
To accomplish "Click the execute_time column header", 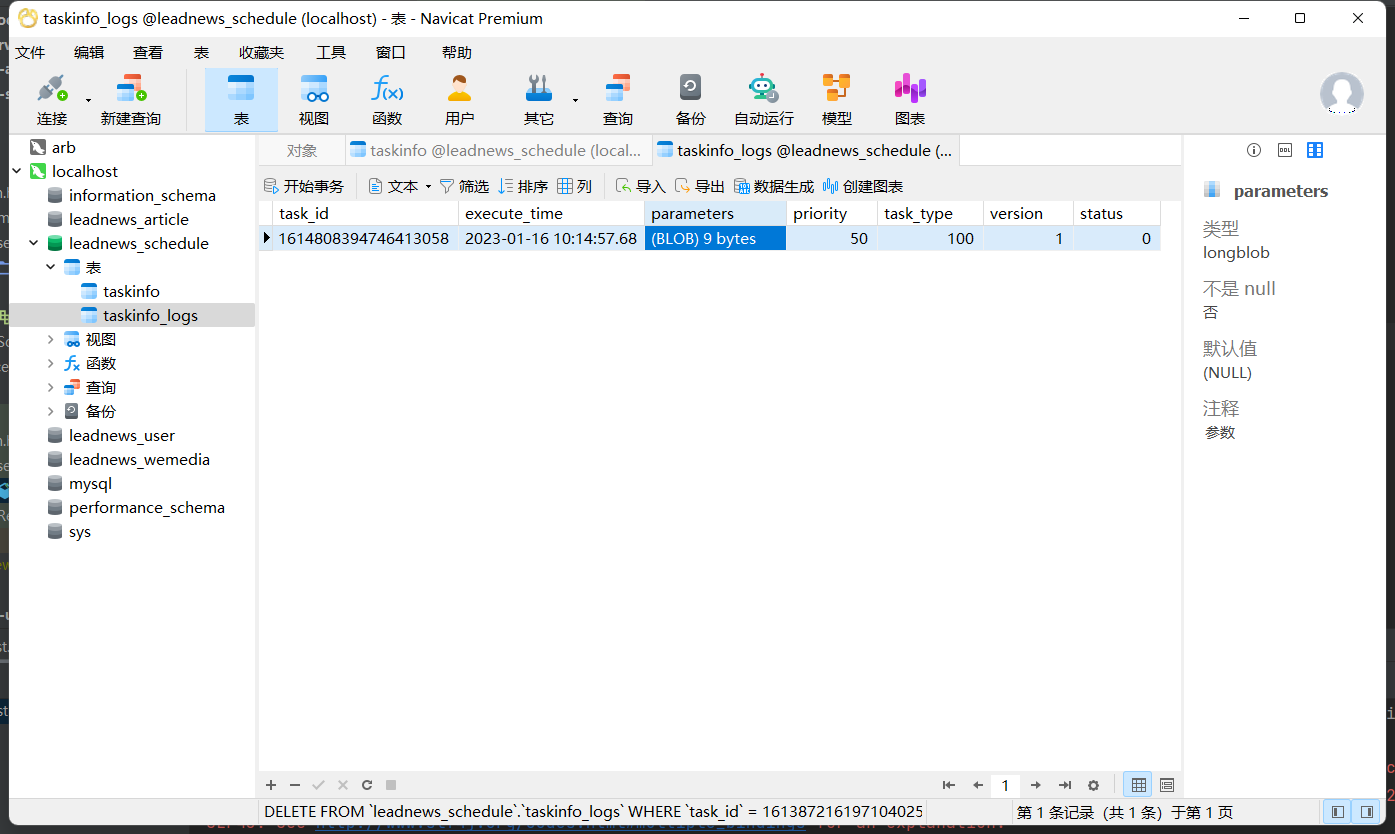I will tap(552, 213).
